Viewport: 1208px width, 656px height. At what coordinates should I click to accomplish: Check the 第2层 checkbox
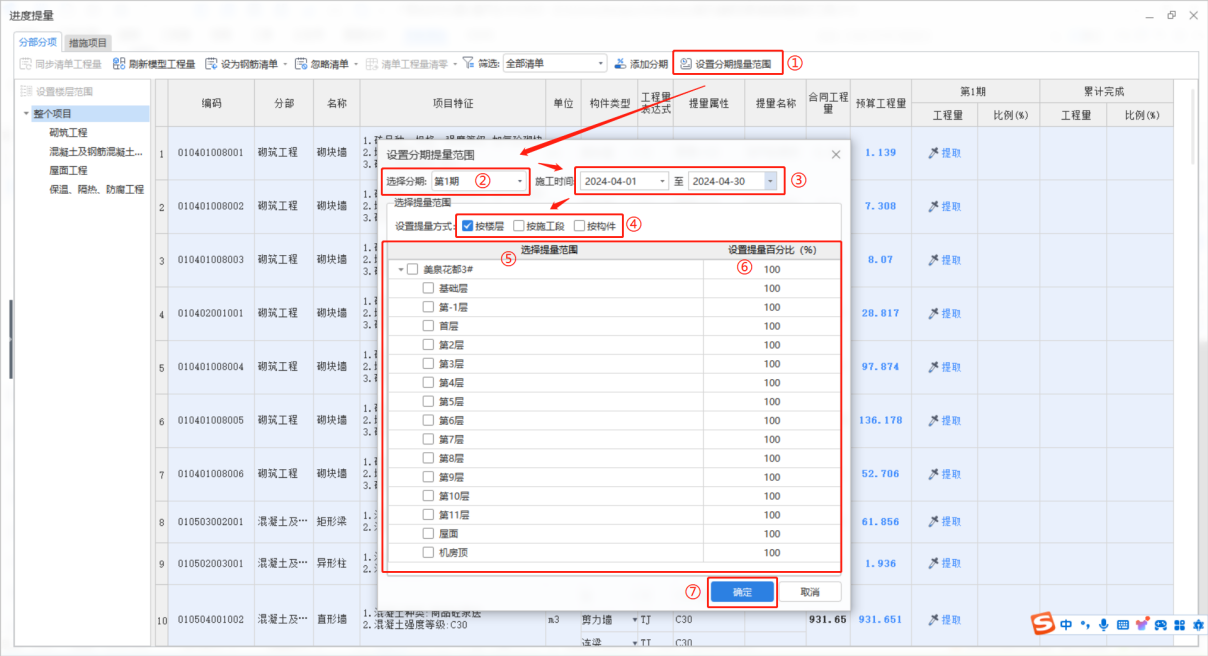click(429, 345)
